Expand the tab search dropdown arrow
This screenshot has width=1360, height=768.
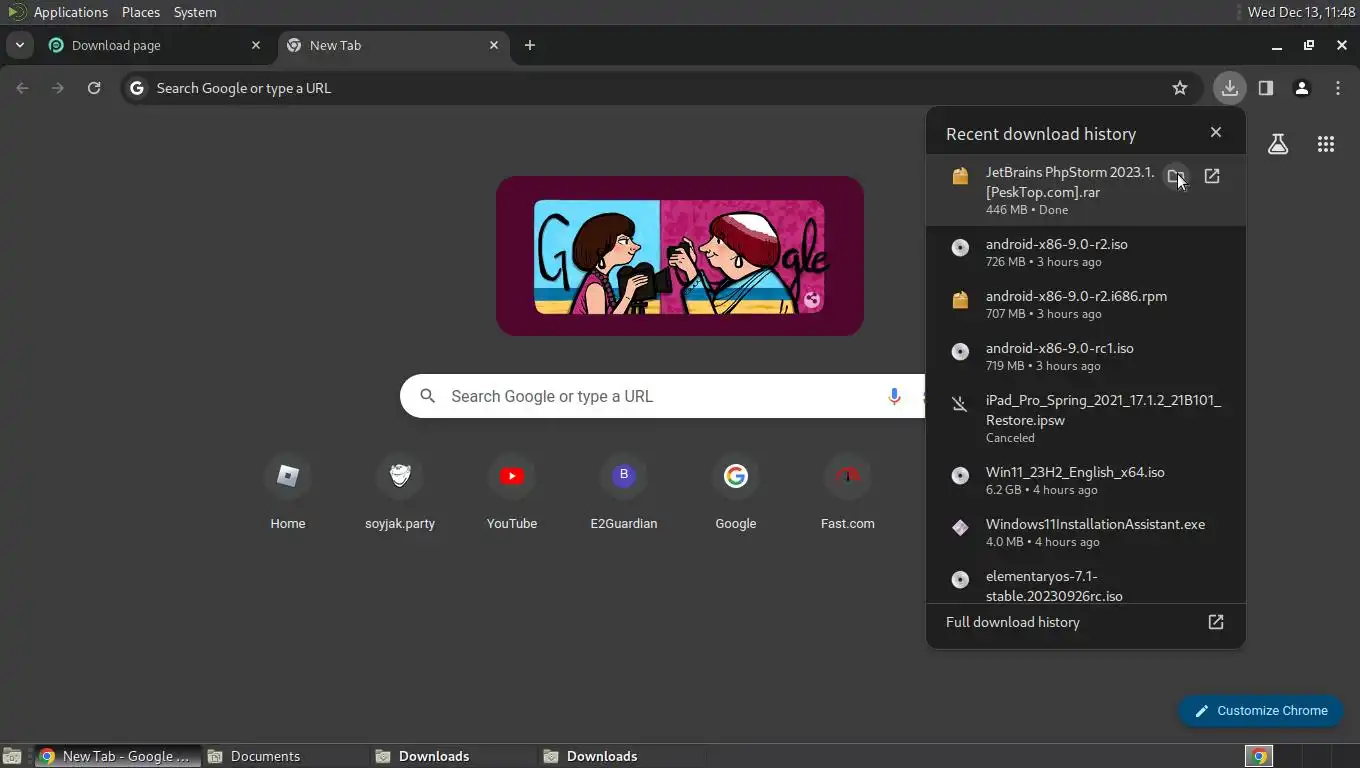pyautogui.click(x=19, y=45)
